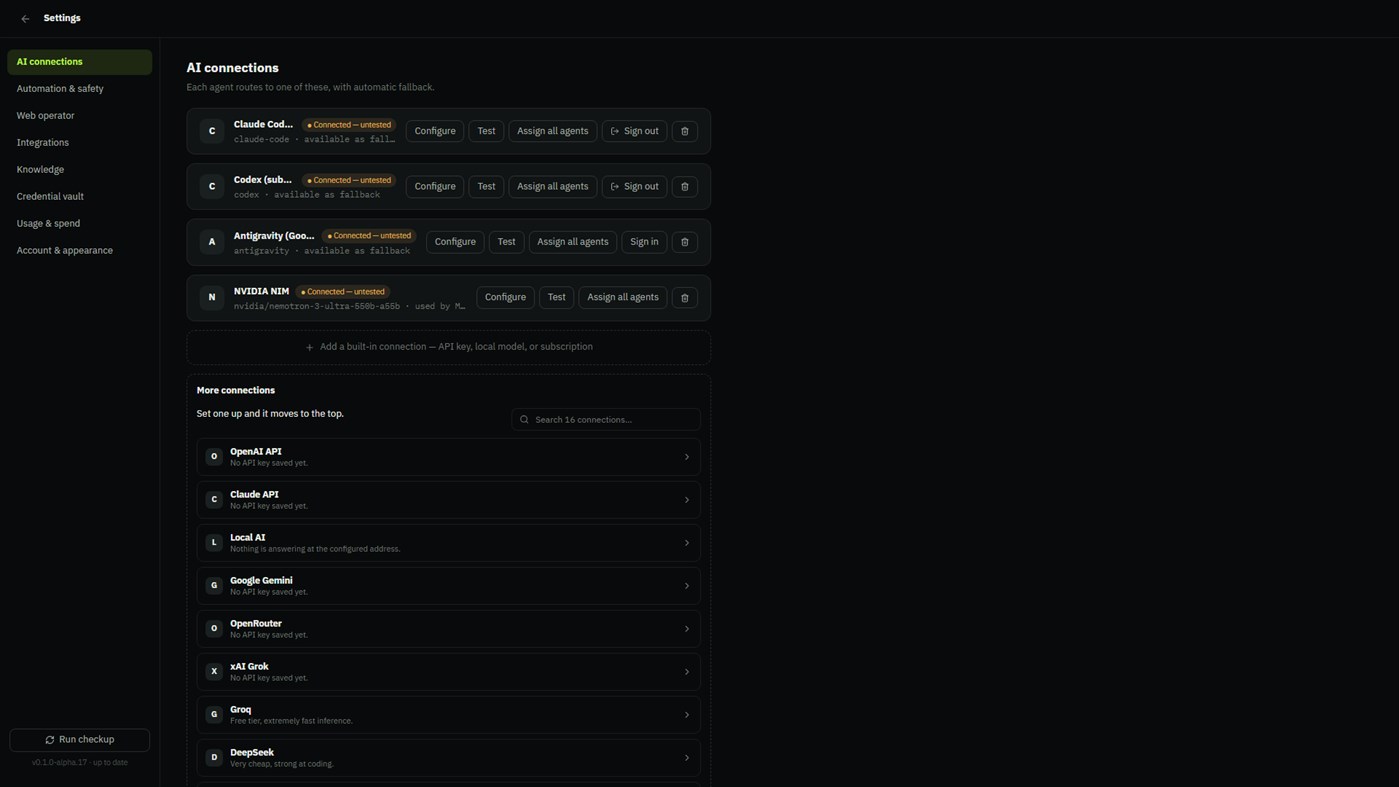This screenshot has width=1399, height=787.
Task: Expand the Claude API connection chevron
Action: click(x=687, y=500)
